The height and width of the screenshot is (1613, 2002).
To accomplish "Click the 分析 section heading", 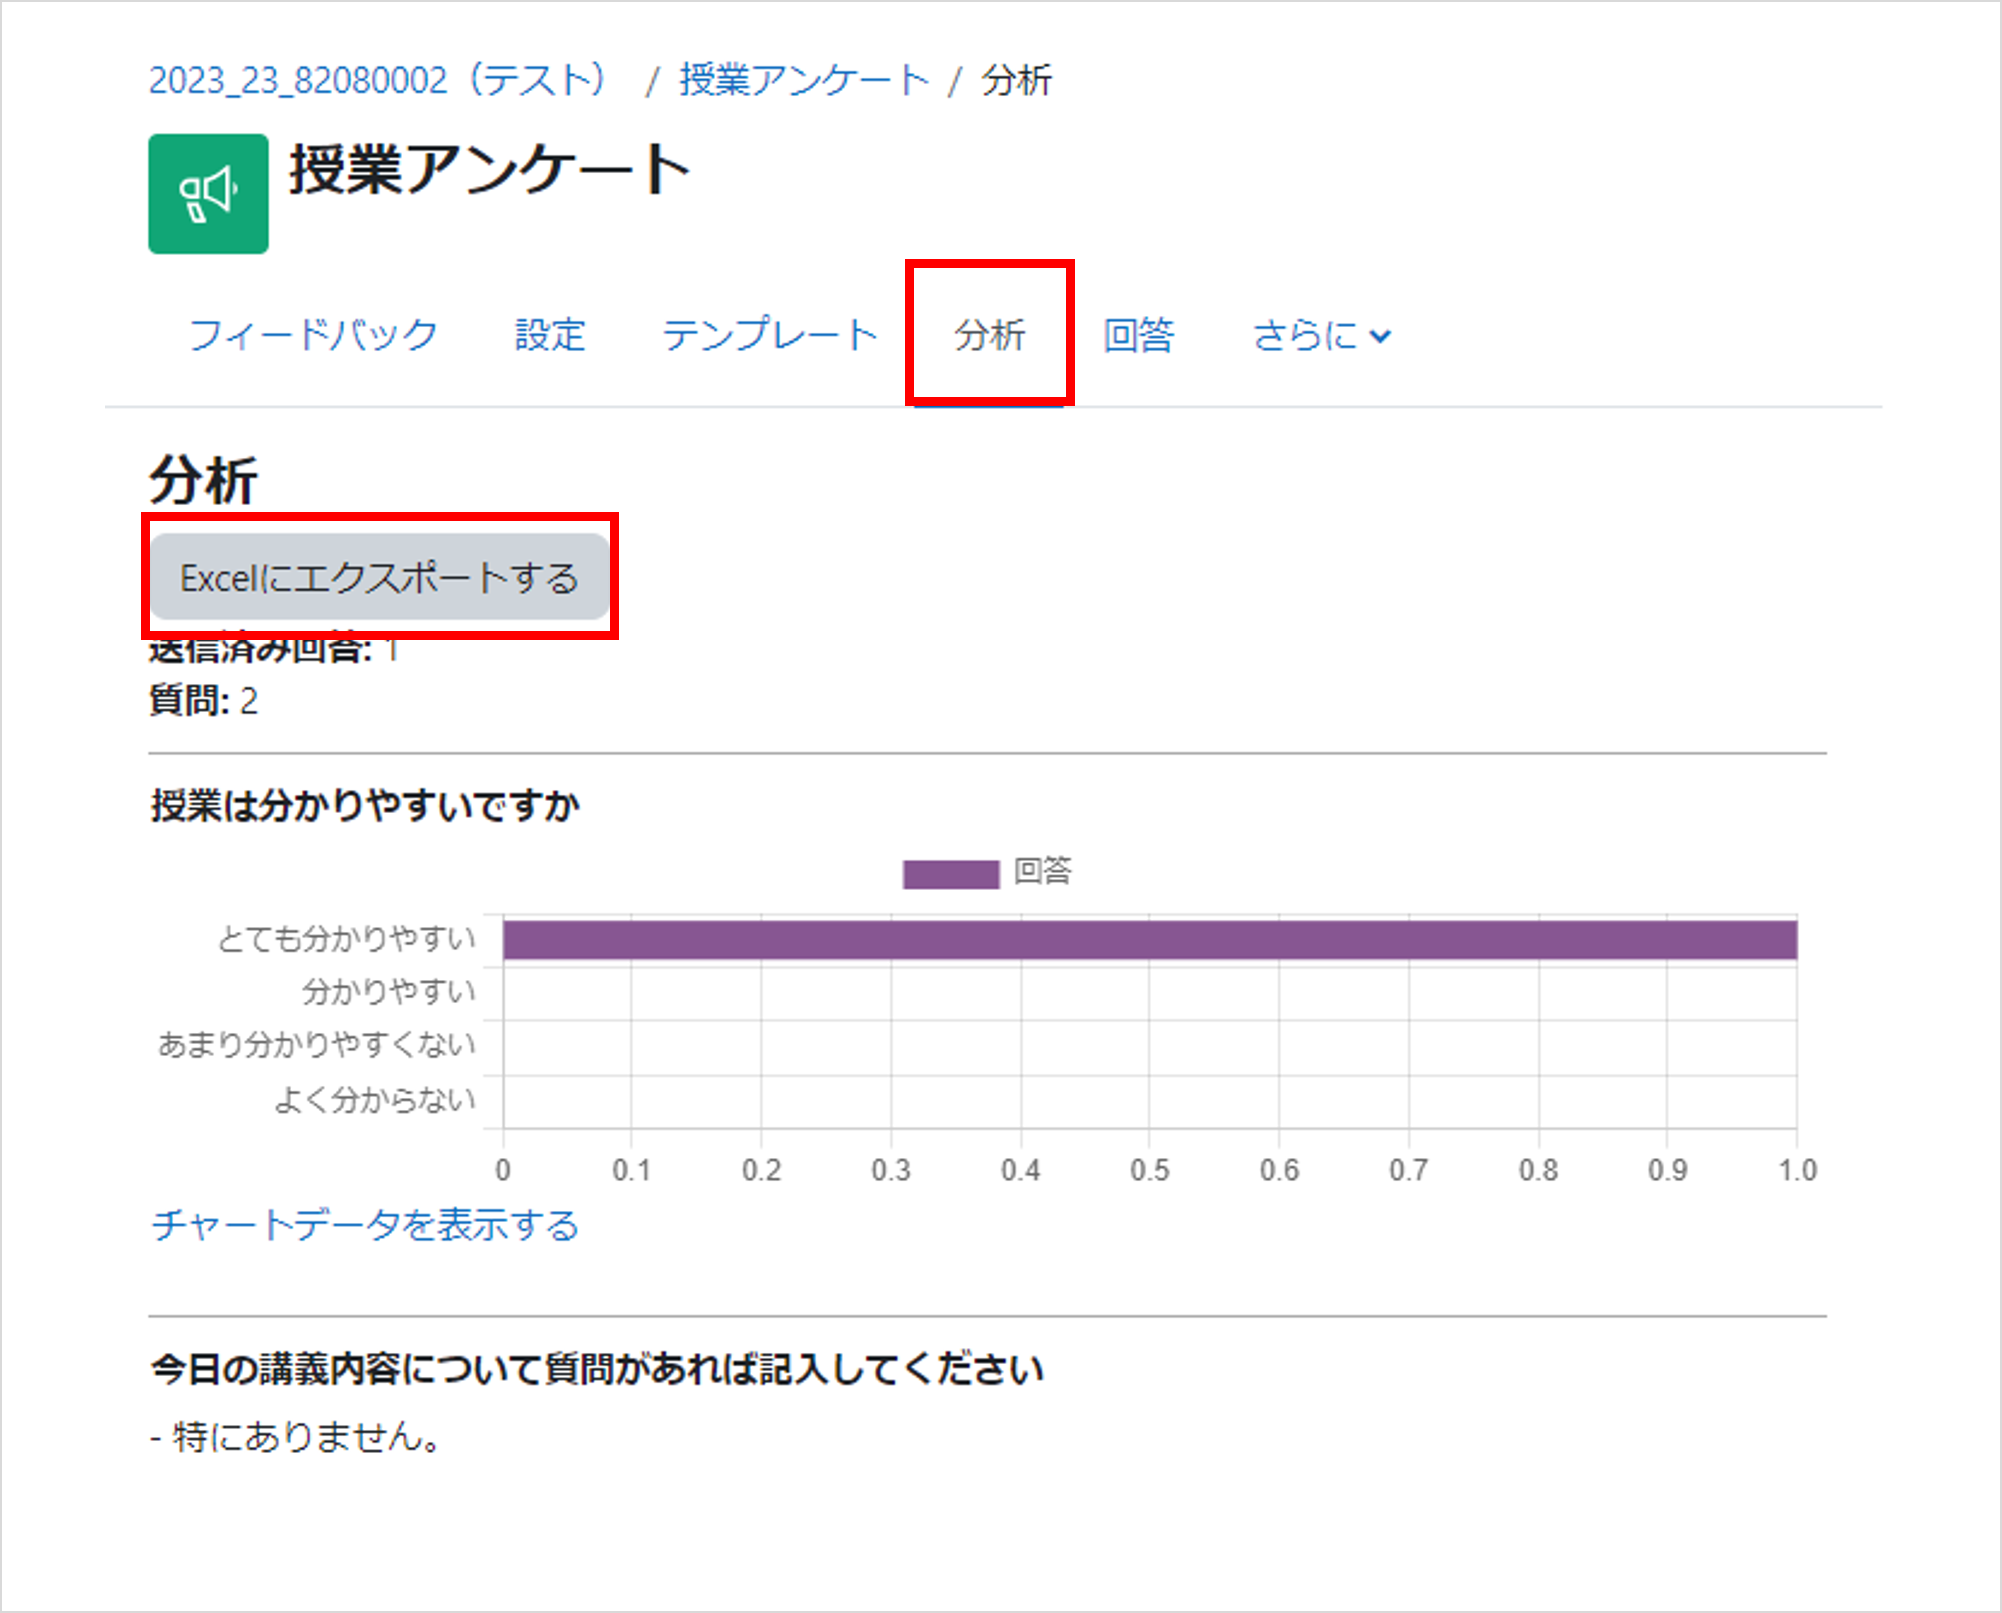I will pyautogui.click(x=204, y=480).
